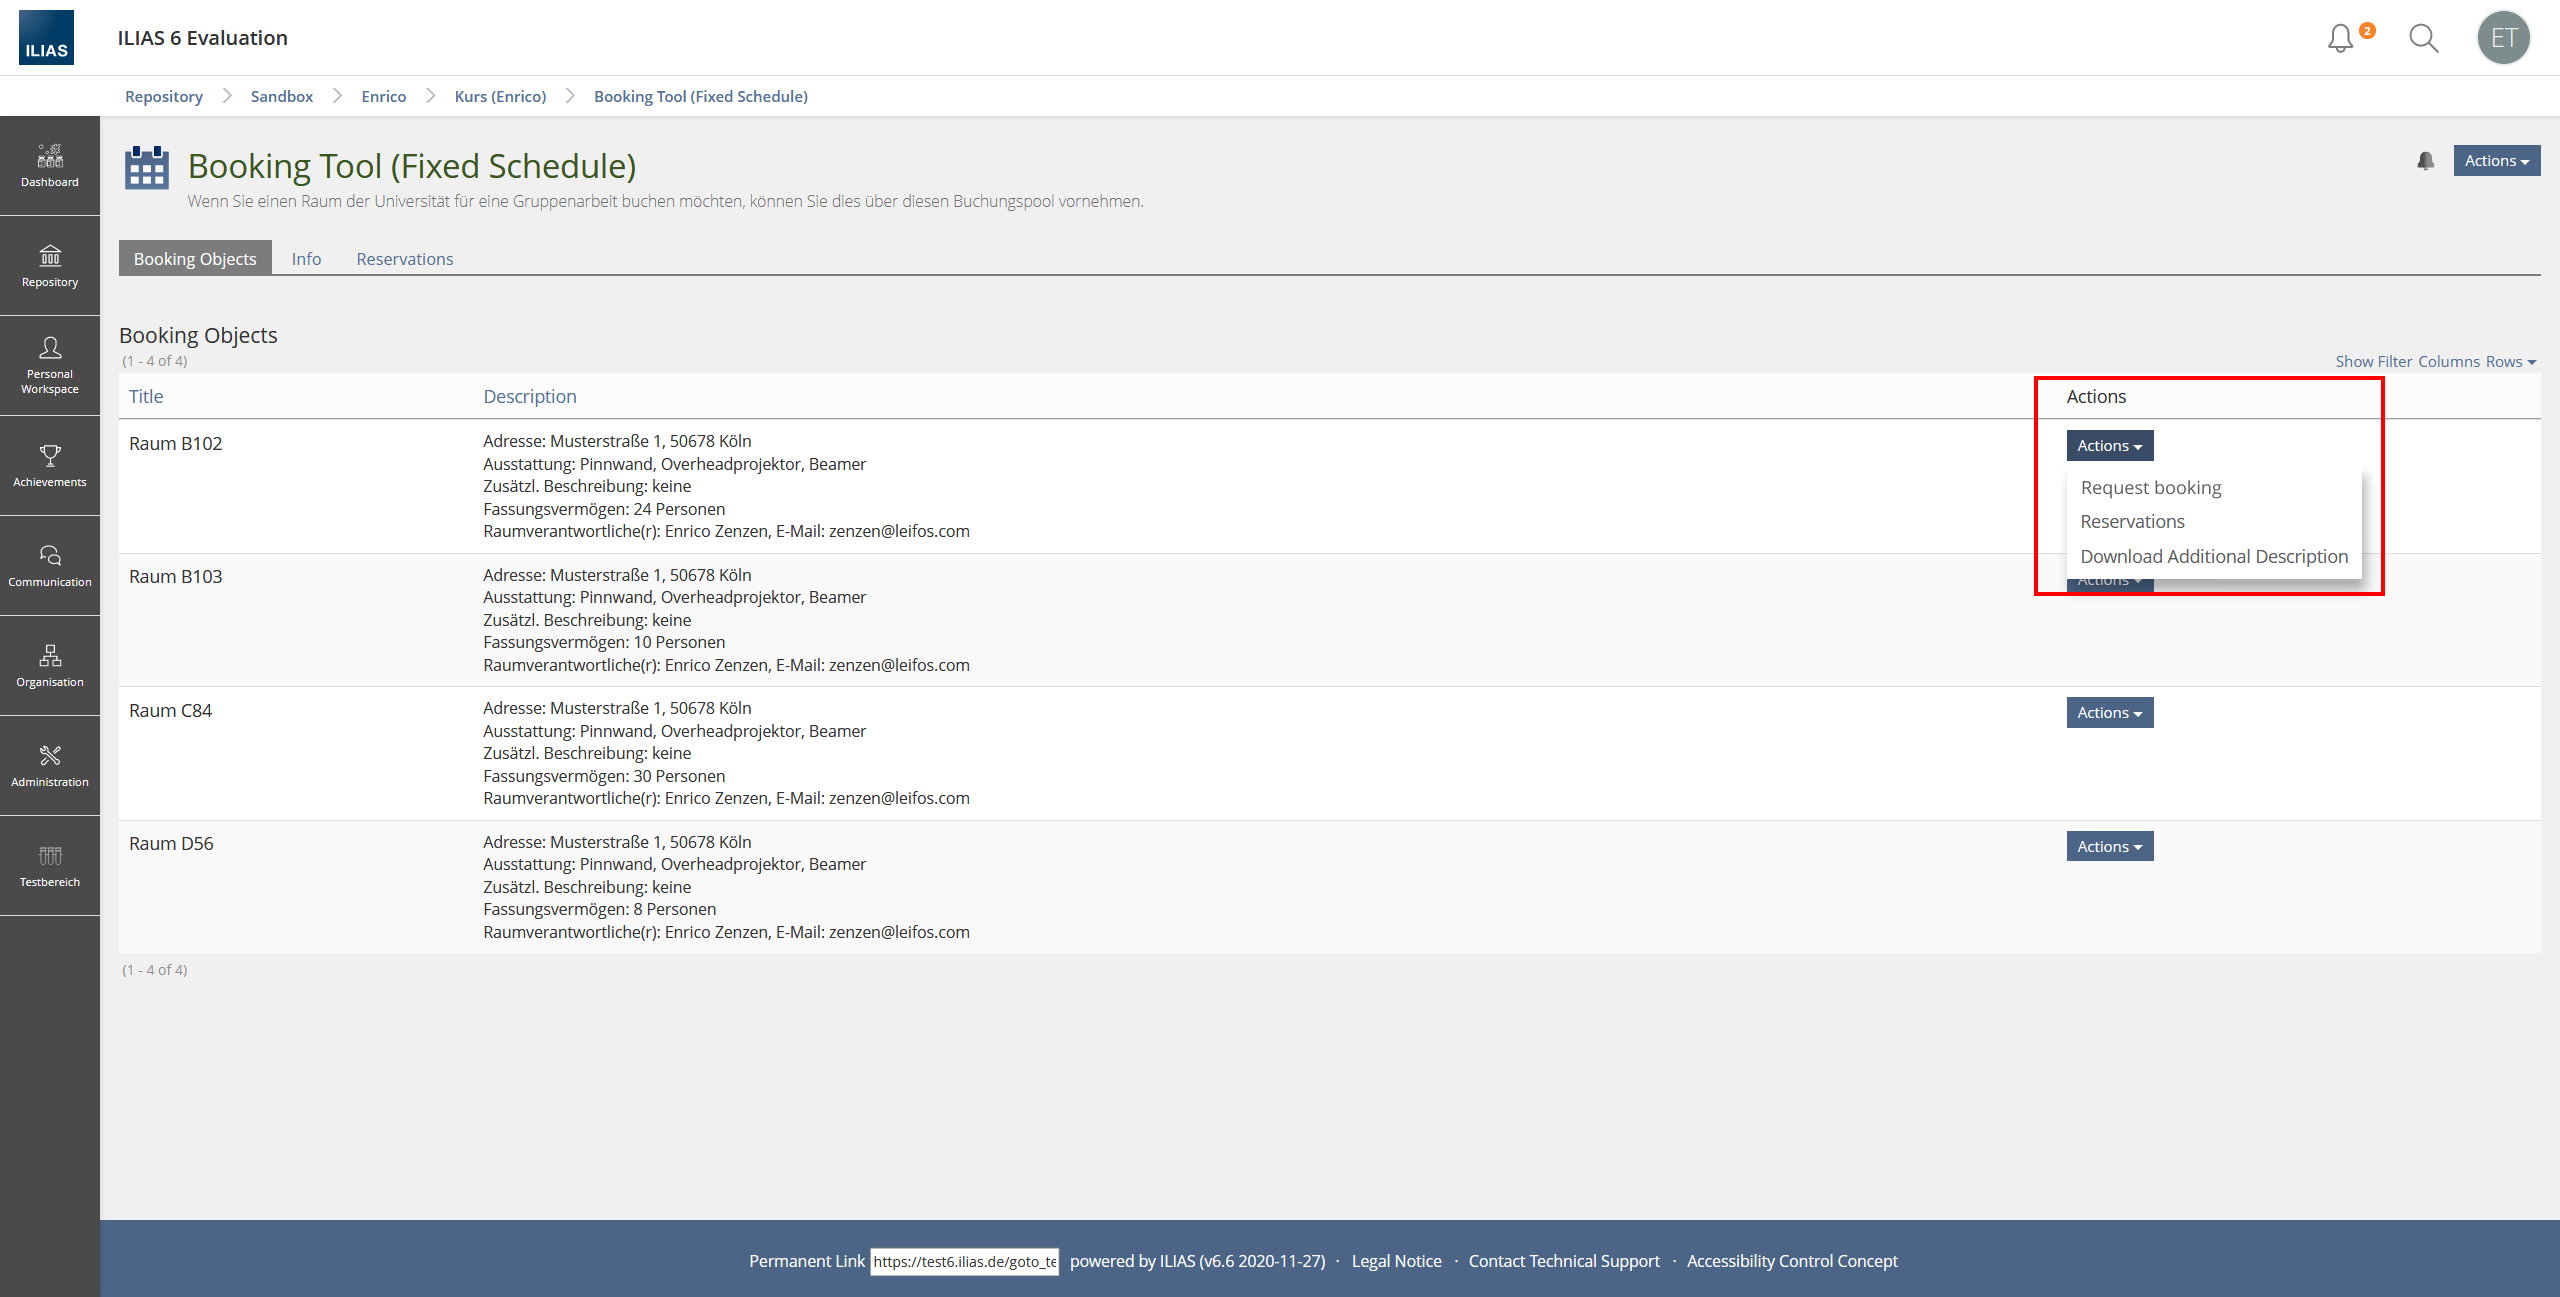Open Administration tools icon

click(49, 766)
